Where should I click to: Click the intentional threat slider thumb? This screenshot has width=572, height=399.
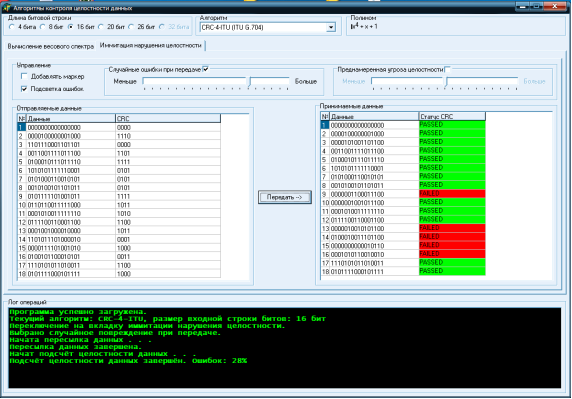446,82
